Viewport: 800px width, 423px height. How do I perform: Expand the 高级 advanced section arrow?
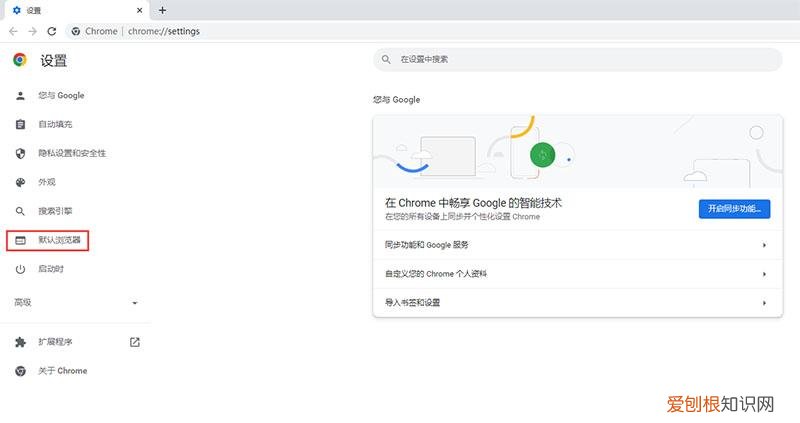pyautogui.click(x=135, y=303)
